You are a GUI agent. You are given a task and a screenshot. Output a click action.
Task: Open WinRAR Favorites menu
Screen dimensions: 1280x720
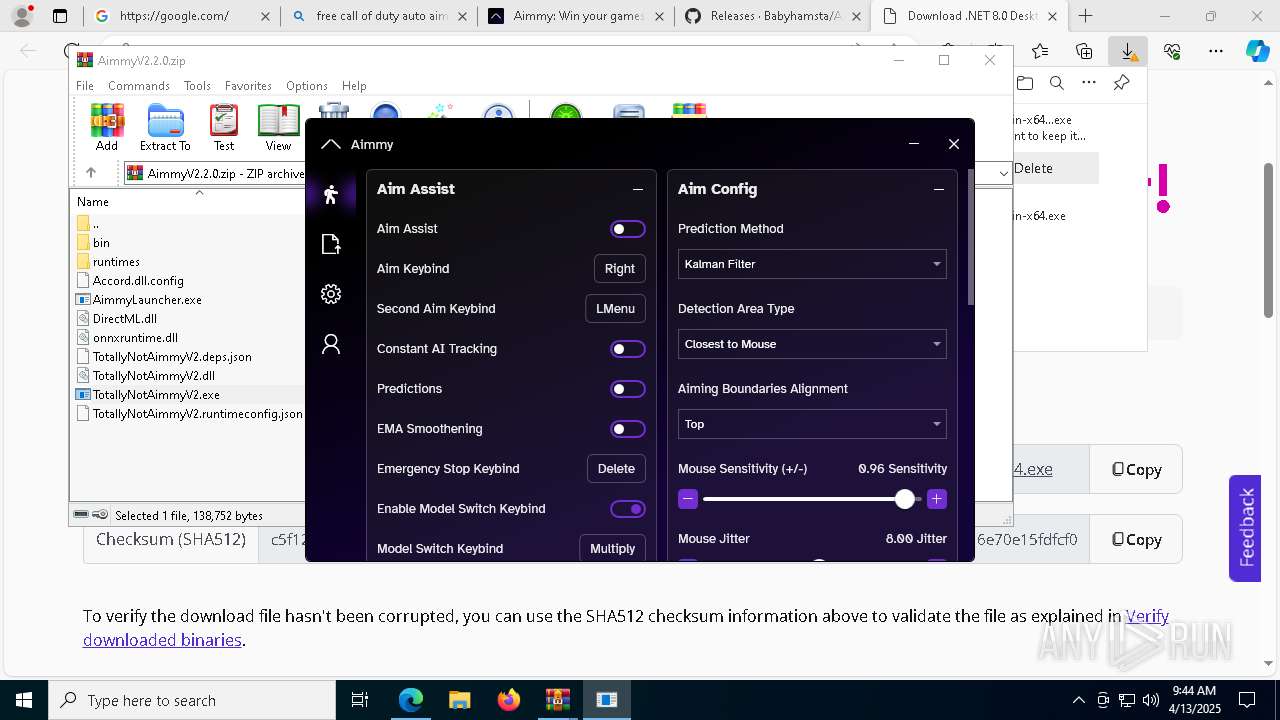248,86
